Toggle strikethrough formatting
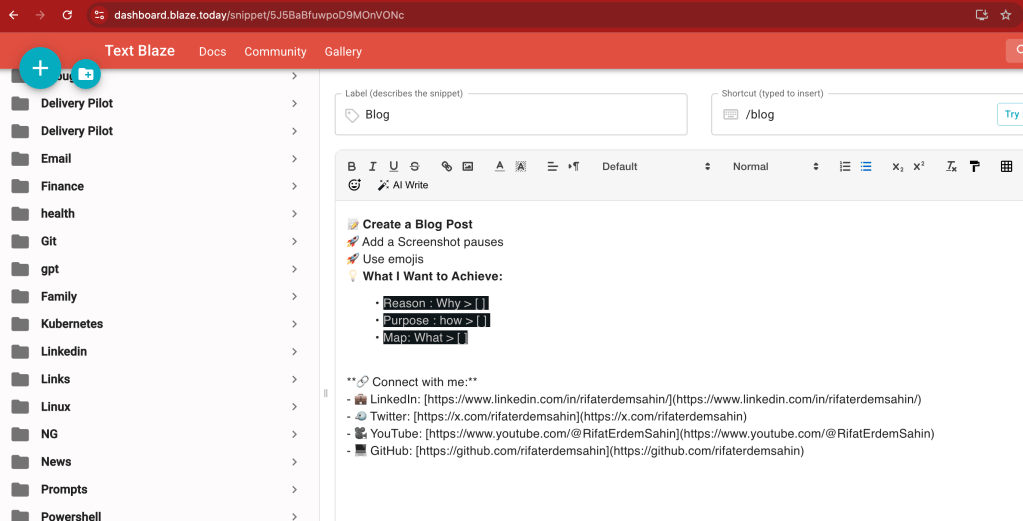Viewport: 1023px width, 521px height. 414,166
